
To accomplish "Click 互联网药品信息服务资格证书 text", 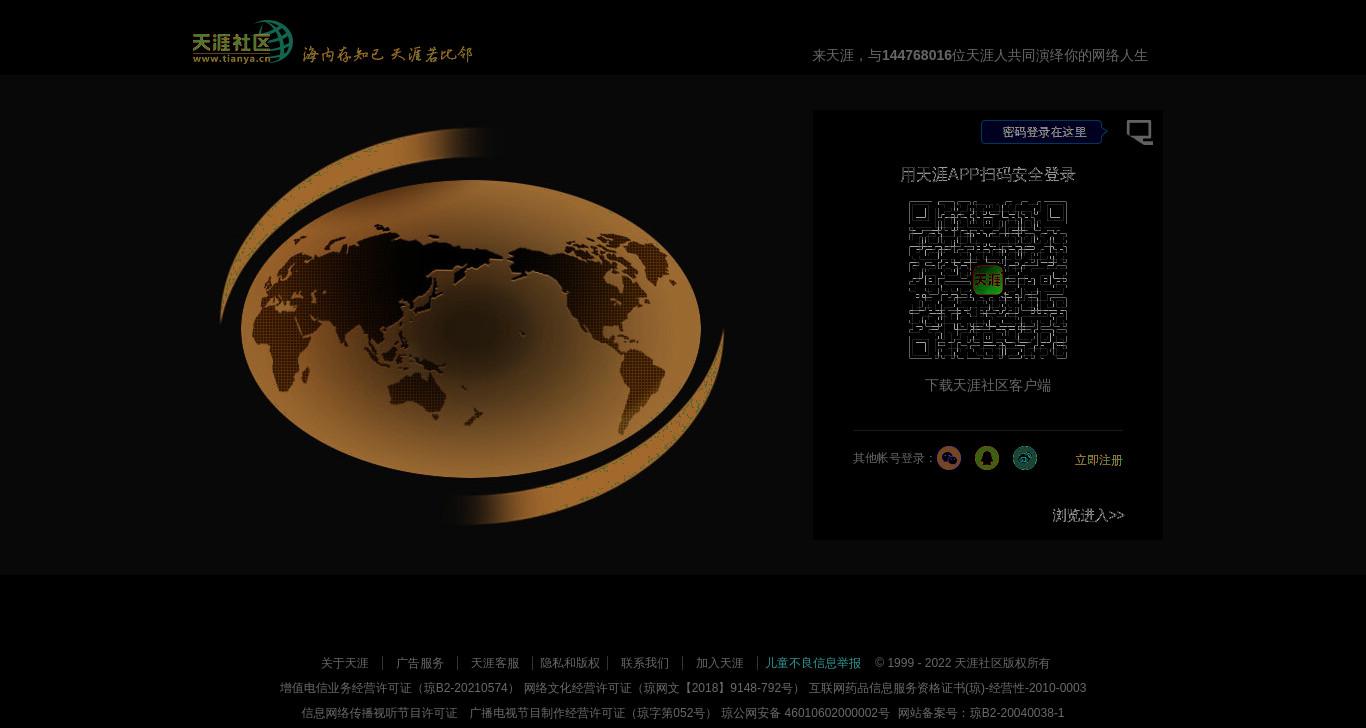I will pos(948,688).
